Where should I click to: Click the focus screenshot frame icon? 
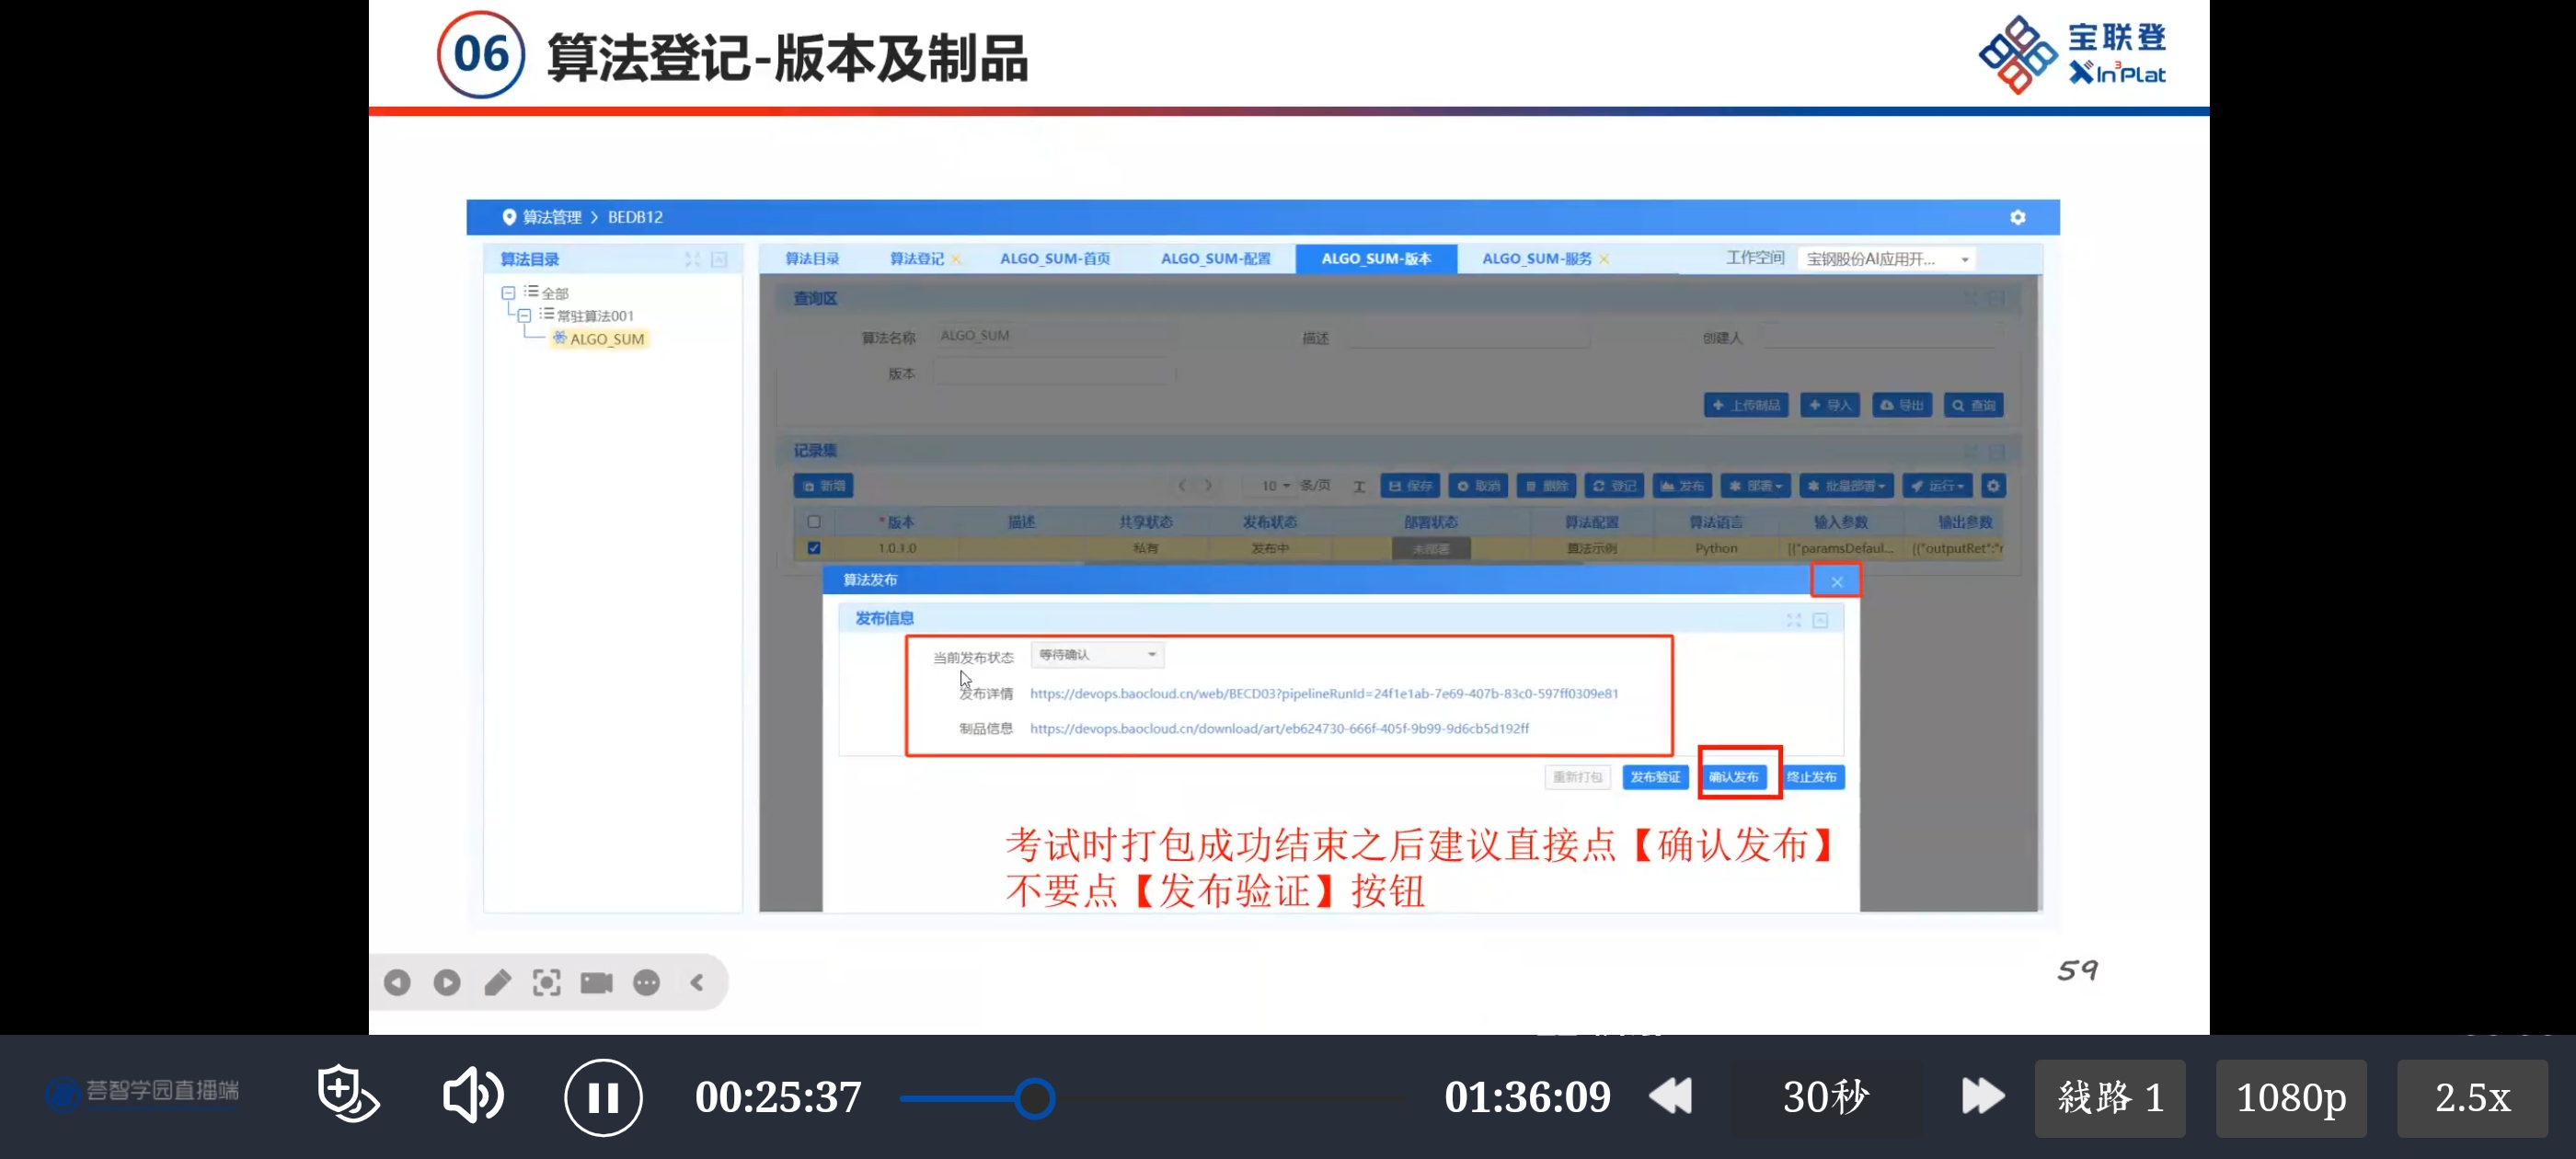click(546, 982)
